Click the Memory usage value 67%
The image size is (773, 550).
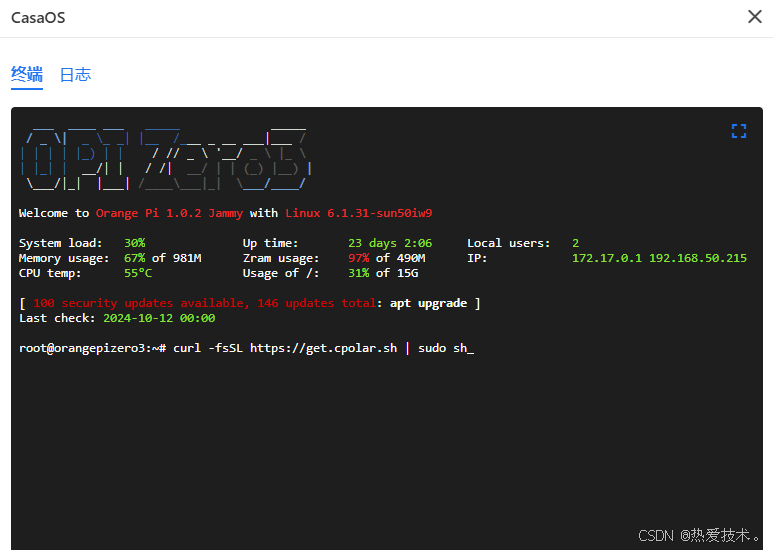(x=135, y=258)
